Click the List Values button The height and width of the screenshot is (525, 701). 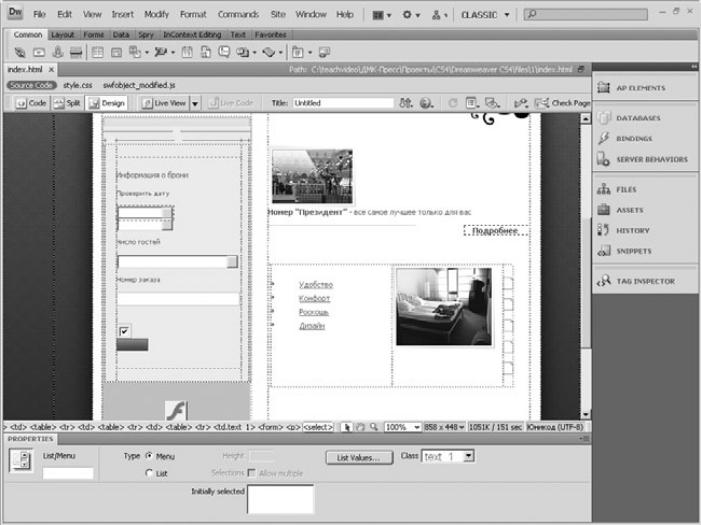(359, 457)
